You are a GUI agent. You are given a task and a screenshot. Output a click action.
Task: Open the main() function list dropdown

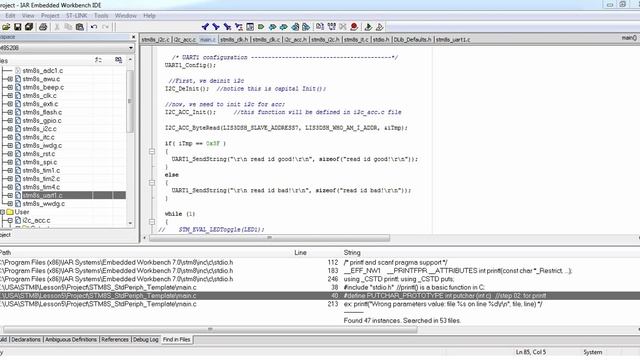pos(629,38)
